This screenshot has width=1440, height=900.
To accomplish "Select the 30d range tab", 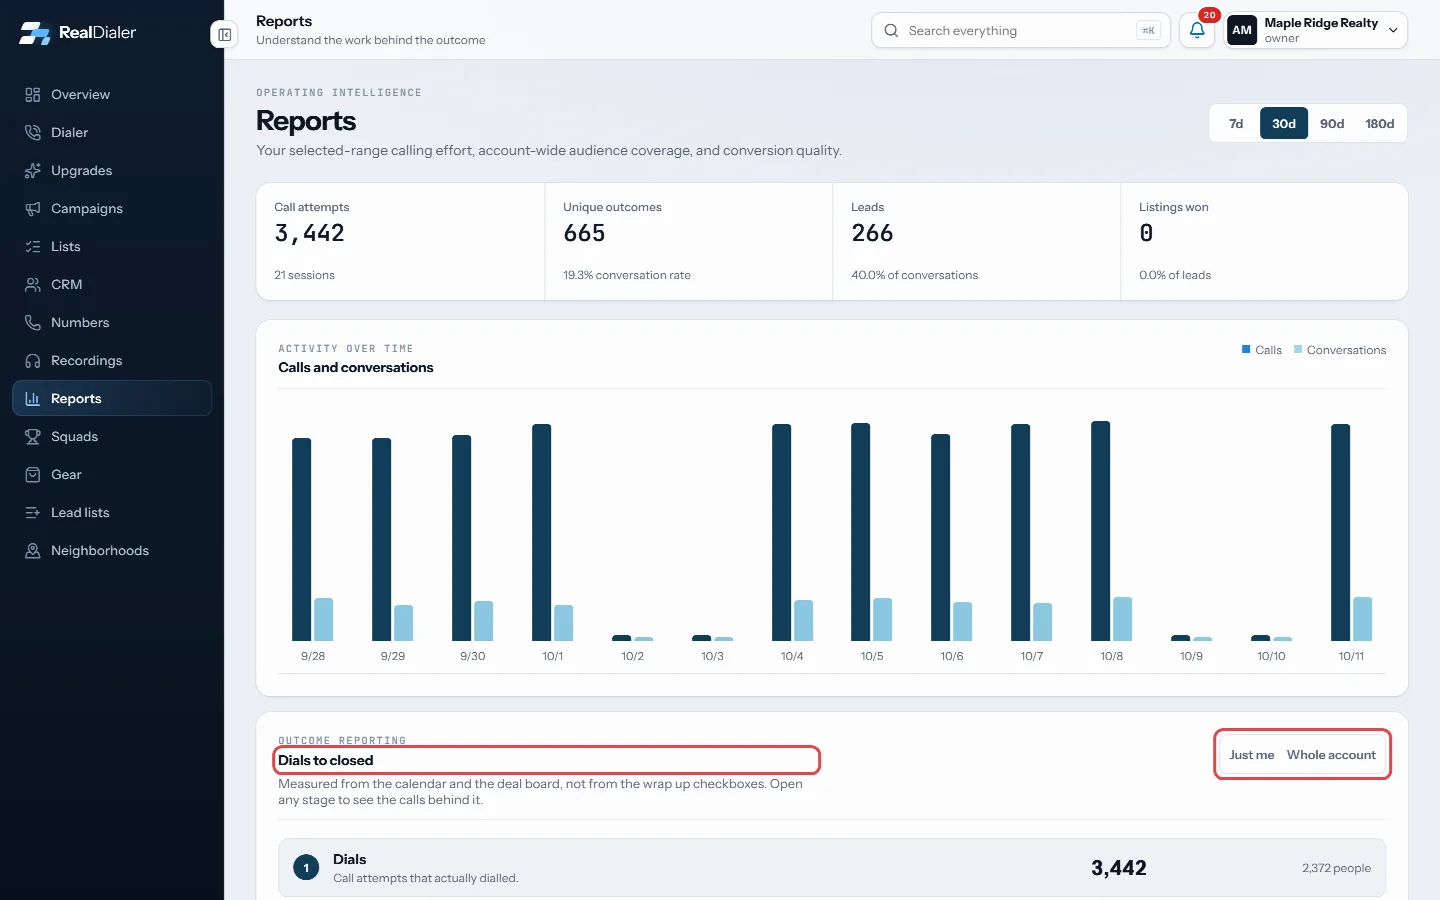I will click(x=1284, y=124).
